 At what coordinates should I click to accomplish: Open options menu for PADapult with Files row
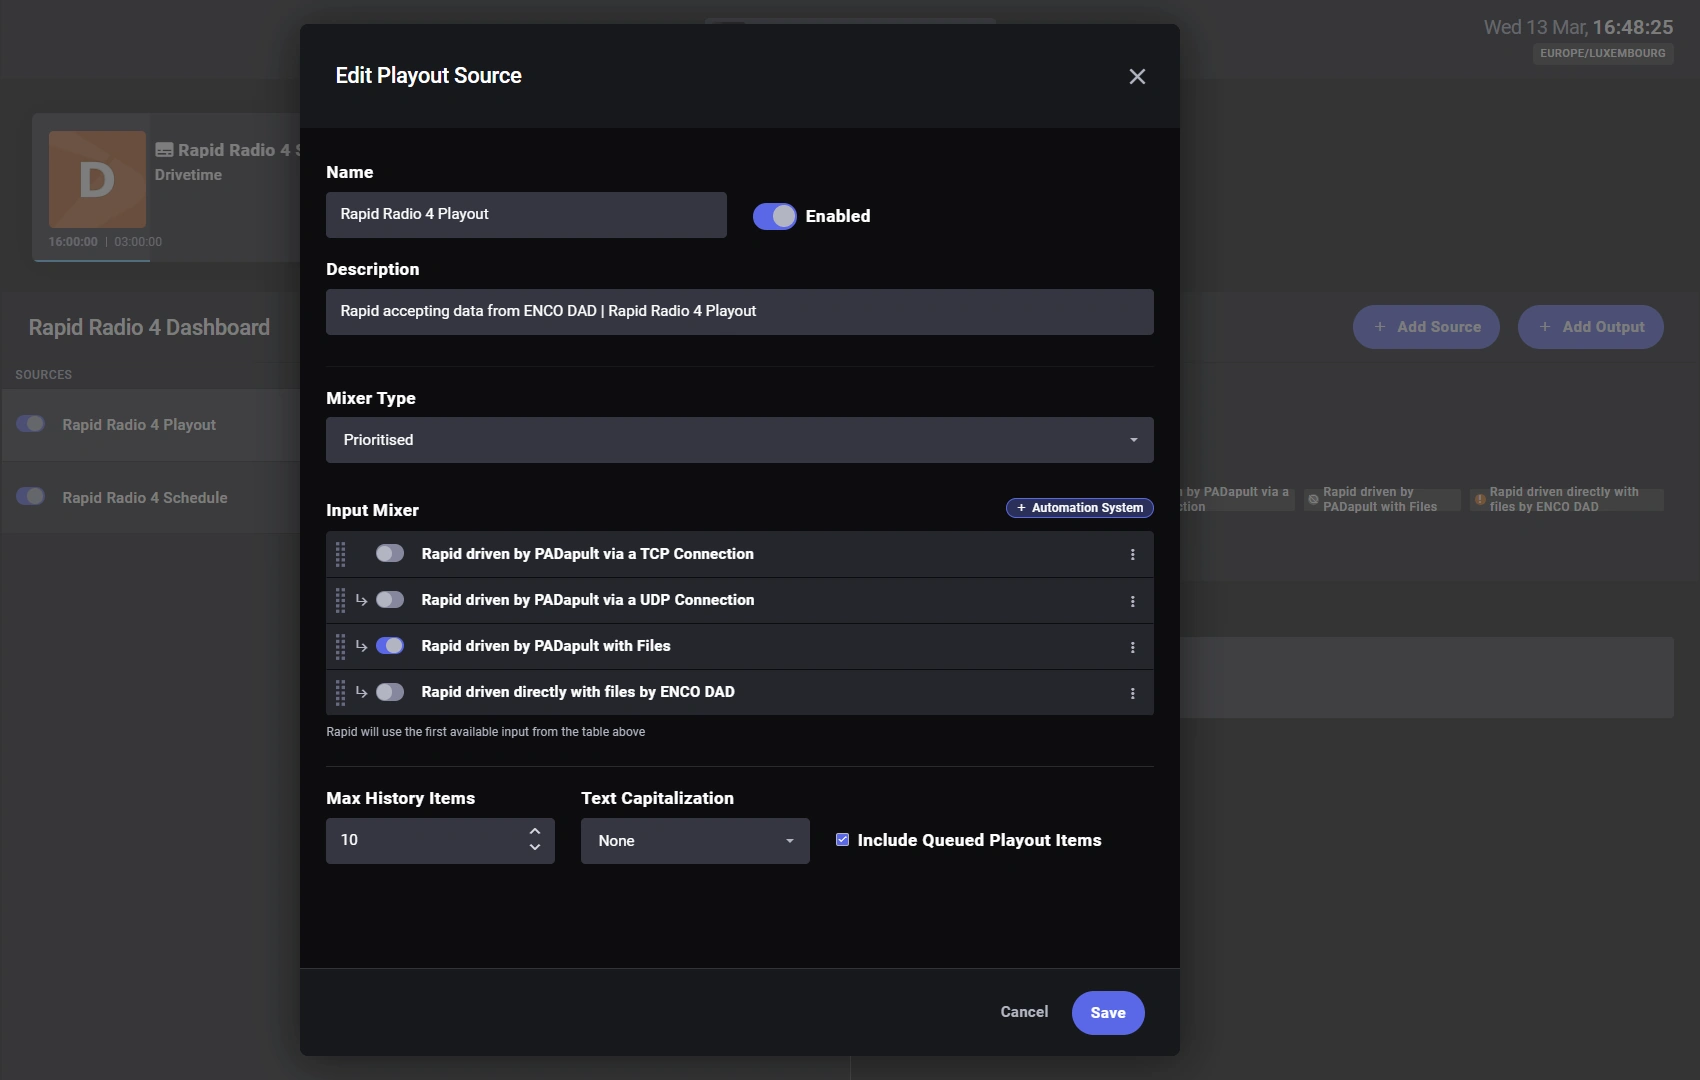1133,647
